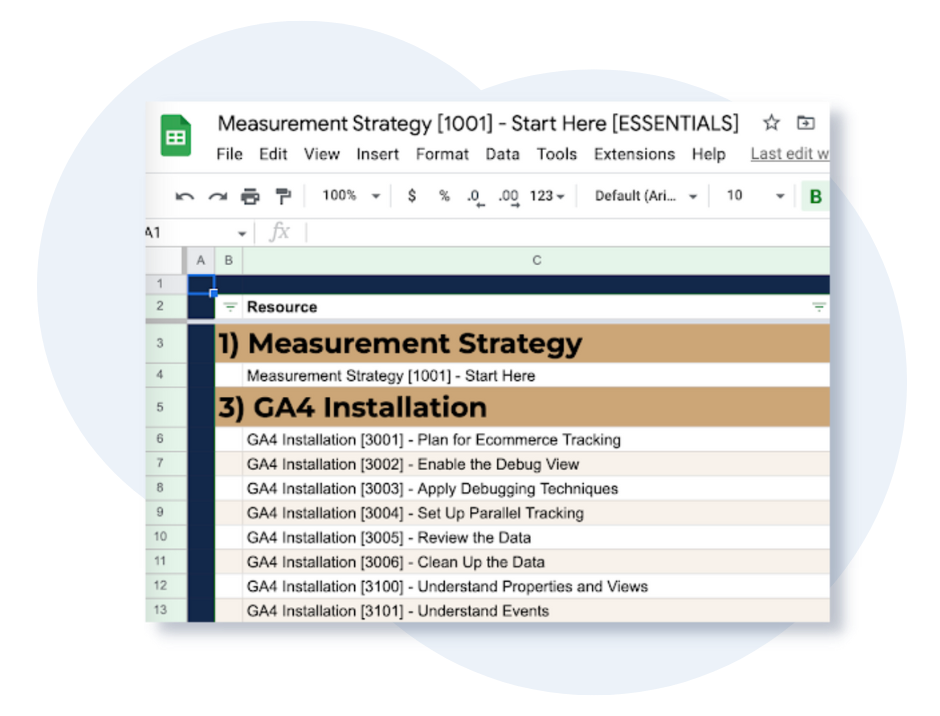Open the filter icon left of Resource
The width and height of the screenshot is (940, 716).
[230, 307]
